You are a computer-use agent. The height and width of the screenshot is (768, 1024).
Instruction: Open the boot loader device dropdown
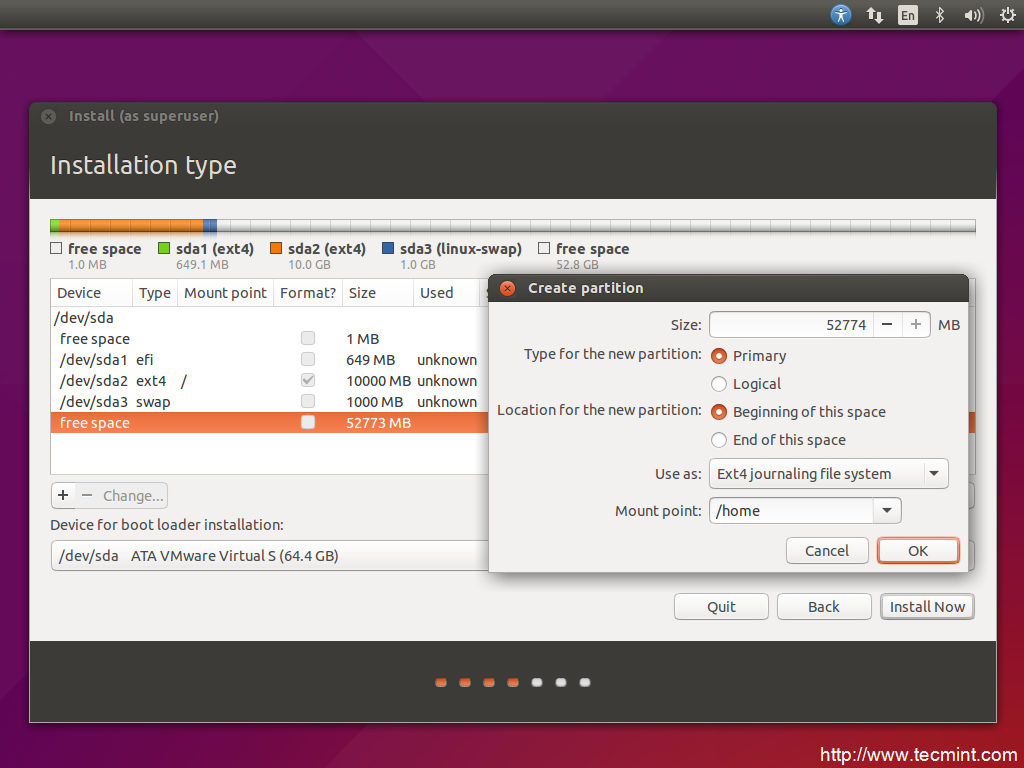270,556
